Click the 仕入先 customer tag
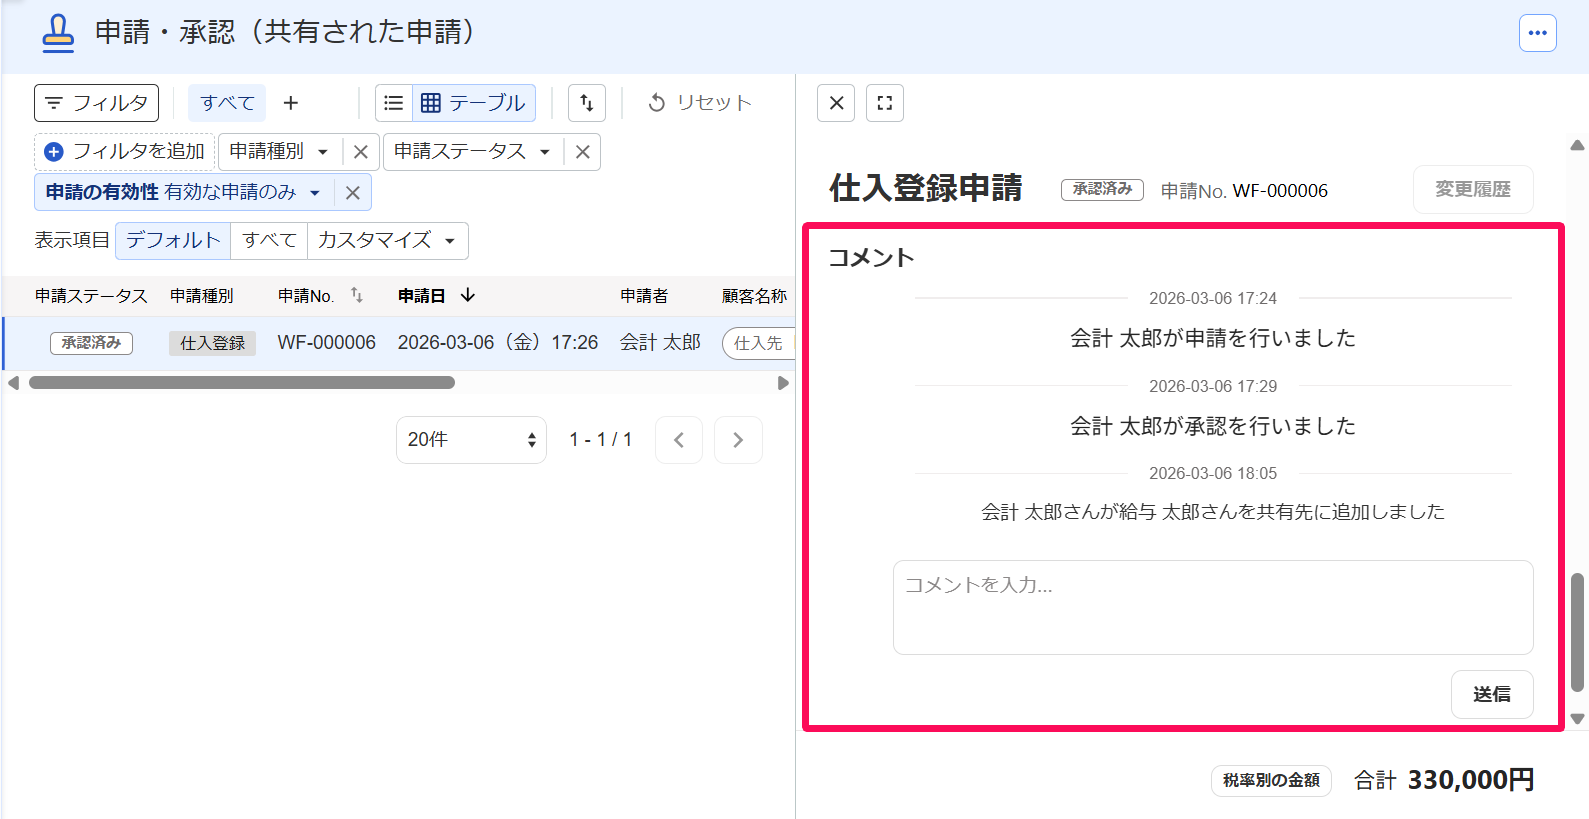The width and height of the screenshot is (1589, 819). (x=758, y=343)
